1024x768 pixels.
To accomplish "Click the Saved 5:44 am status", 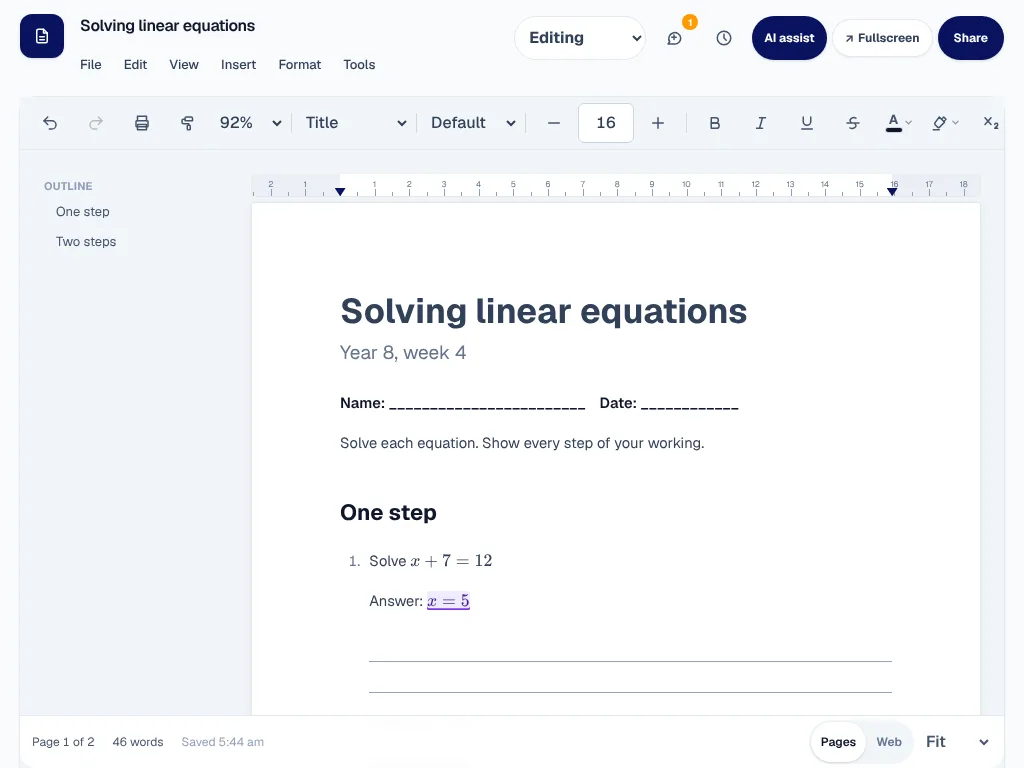I will 223,742.
